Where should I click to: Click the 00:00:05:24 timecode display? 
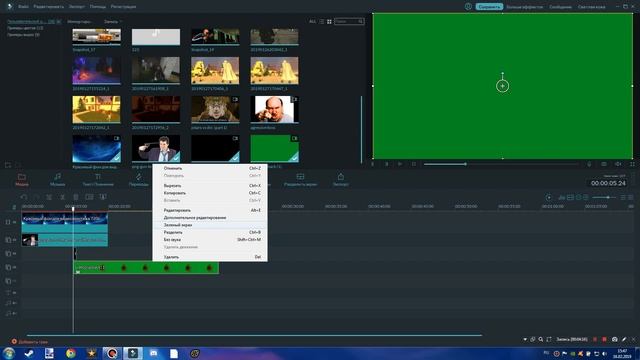tap(608, 183)
